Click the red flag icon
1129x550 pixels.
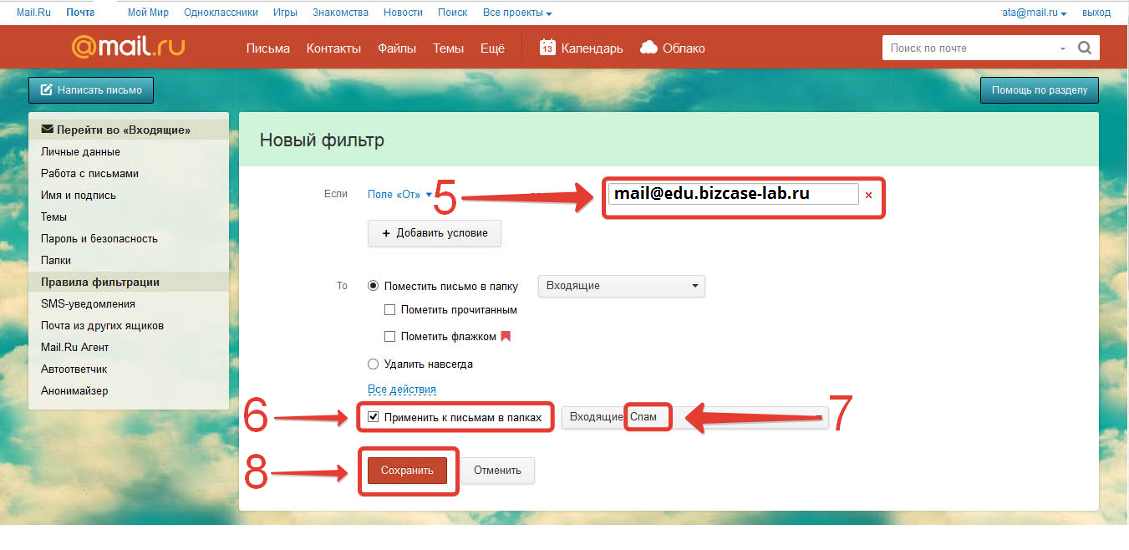point(505,337)
